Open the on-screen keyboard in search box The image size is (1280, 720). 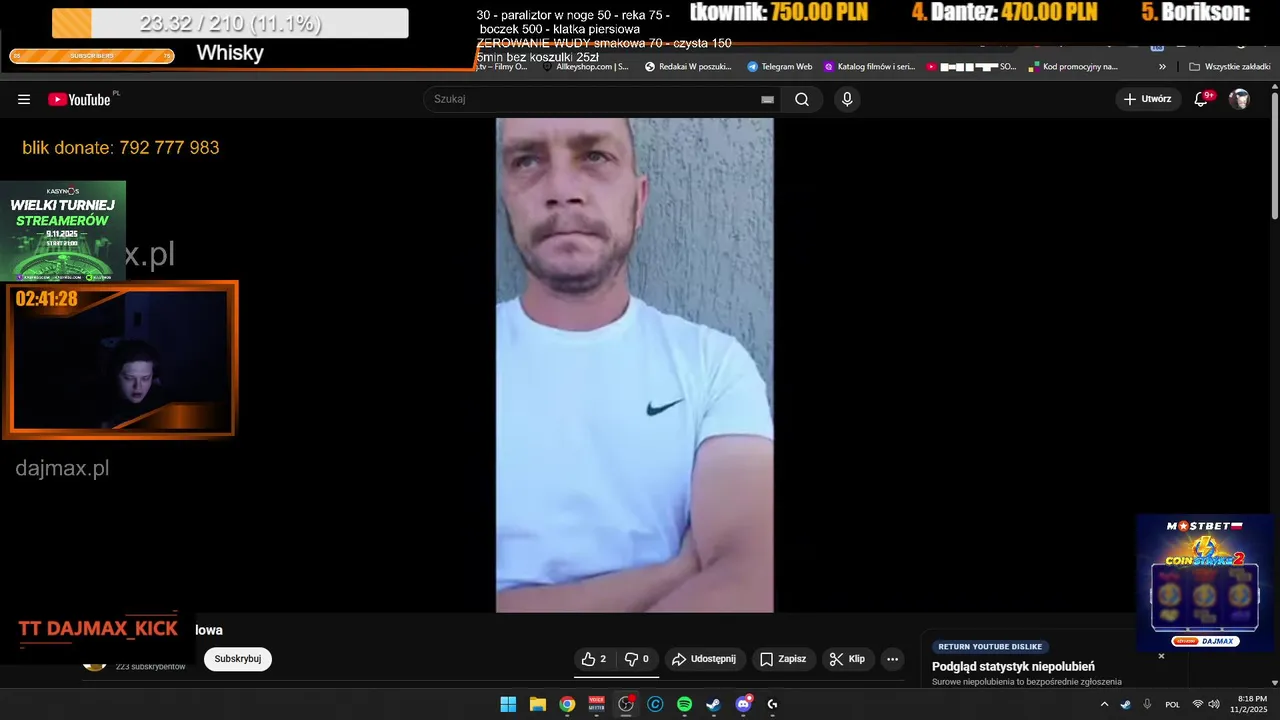[x=767, y=99]
